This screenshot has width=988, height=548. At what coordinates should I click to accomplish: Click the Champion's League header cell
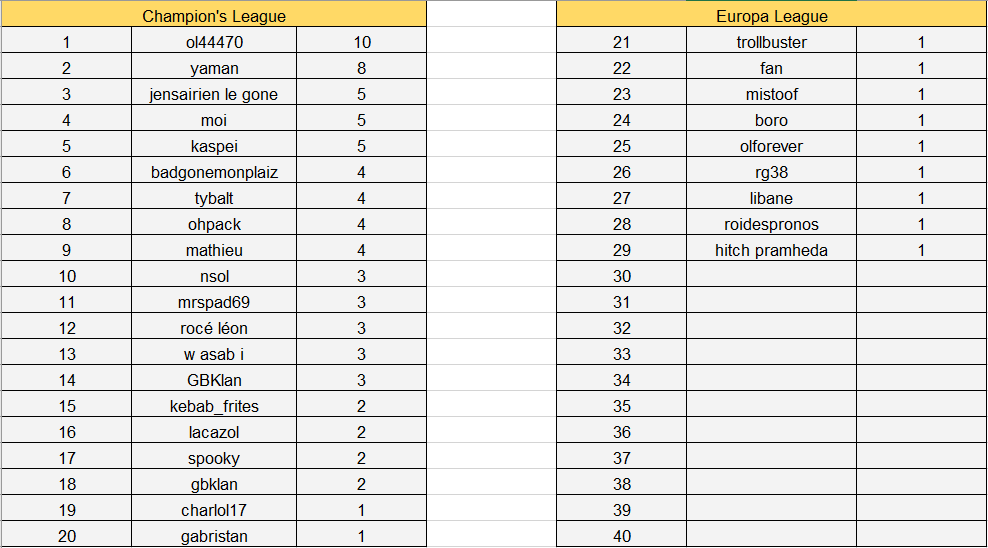[214, 16]
